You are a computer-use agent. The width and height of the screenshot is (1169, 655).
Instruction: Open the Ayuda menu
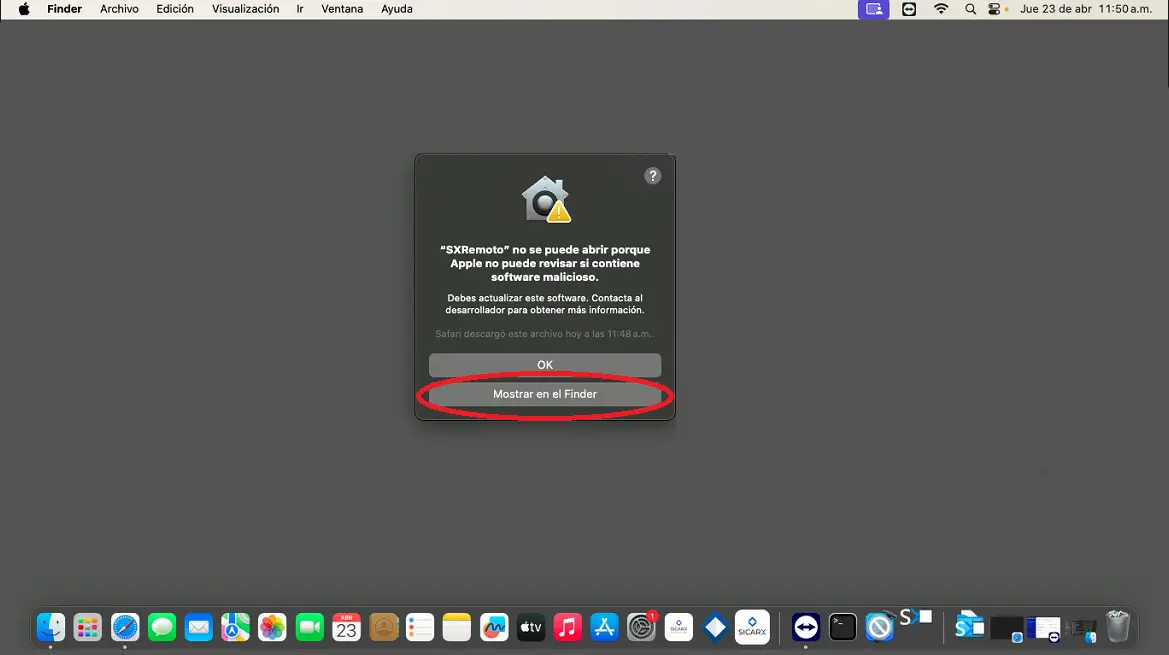point(397,9)
